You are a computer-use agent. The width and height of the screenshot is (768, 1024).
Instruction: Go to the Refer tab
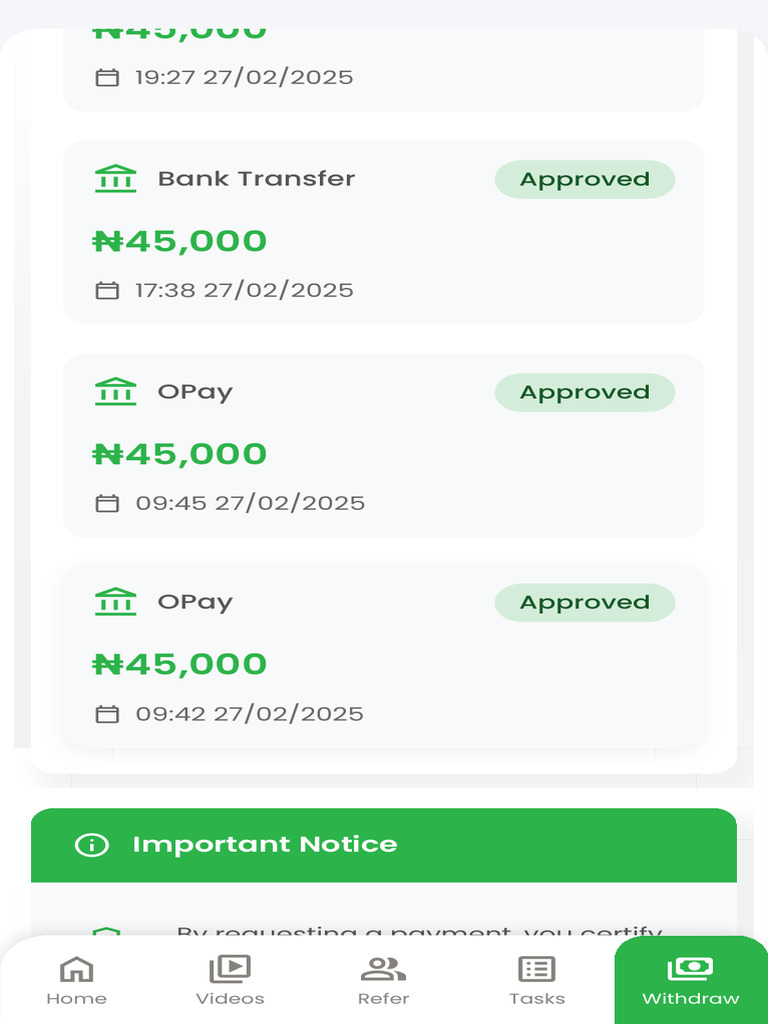[383, 980]
